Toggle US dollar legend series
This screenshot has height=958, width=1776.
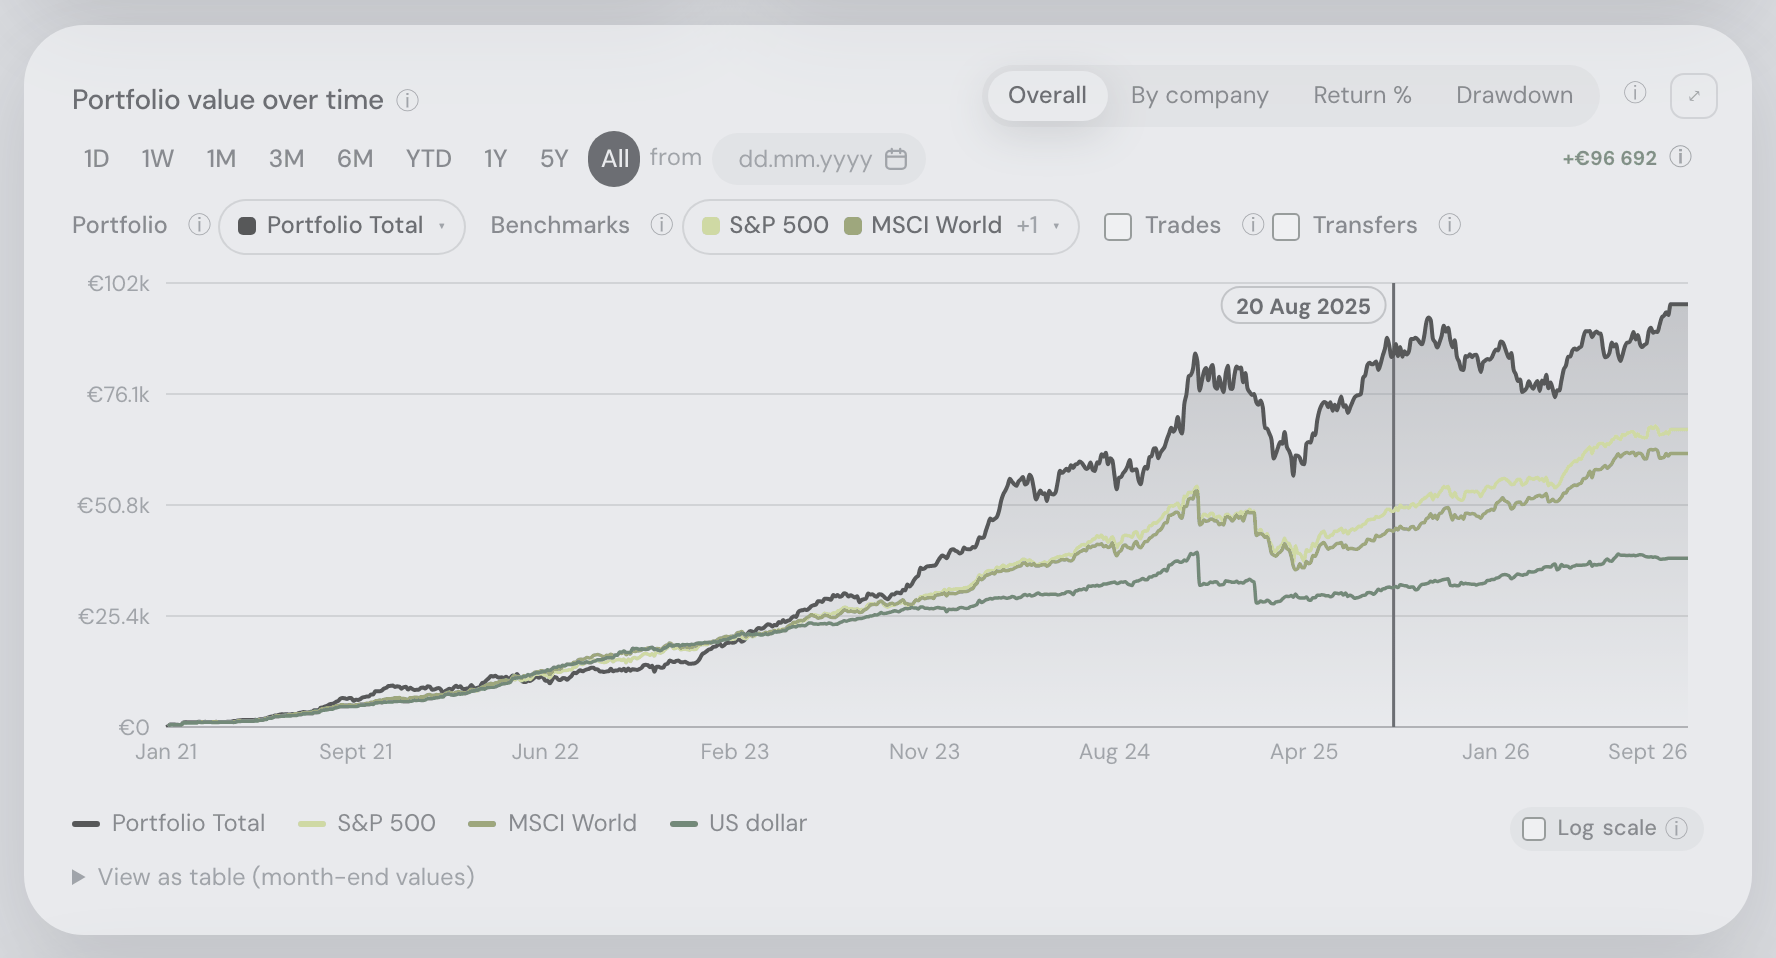pyautogui.click(x=739, y=823)
